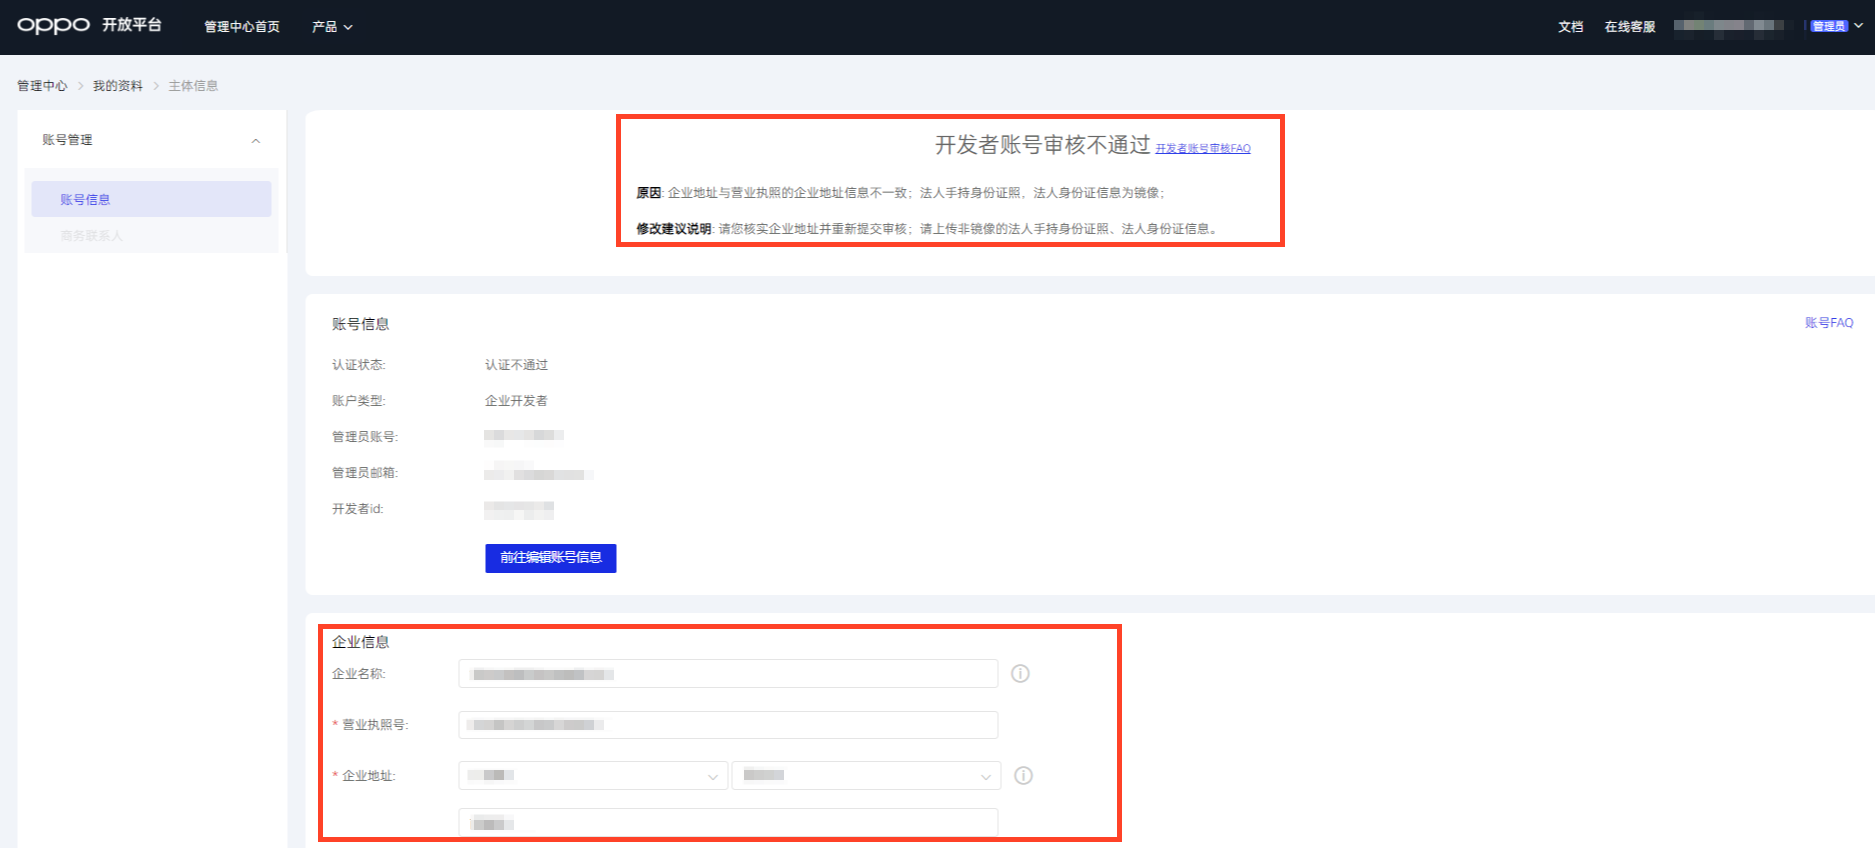Open the first 企业地址 province dropdown
Screen dimensions: 1875x848
coord(593,776)
